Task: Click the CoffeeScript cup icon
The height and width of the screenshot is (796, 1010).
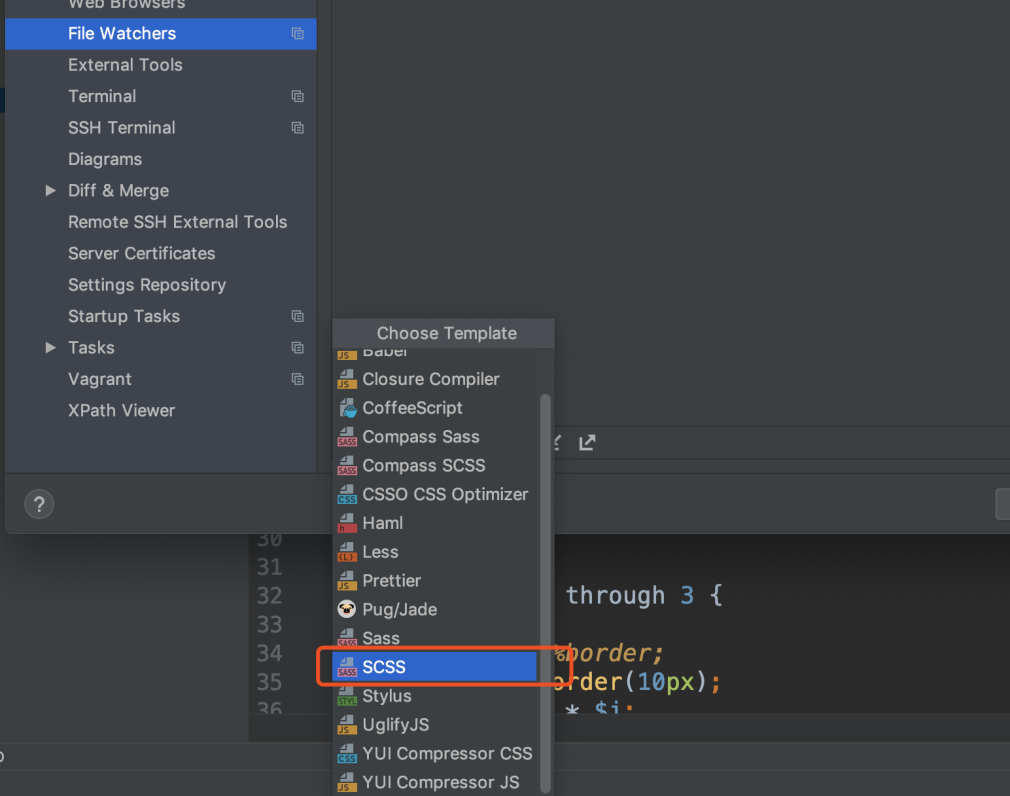Action: [347, 408]
